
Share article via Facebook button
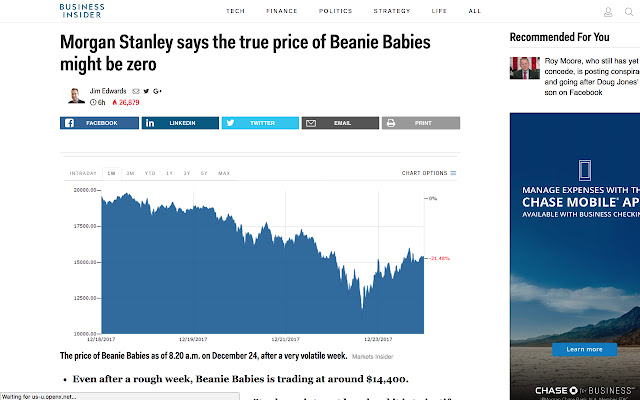pyautogui.click(x=99, y=123)
